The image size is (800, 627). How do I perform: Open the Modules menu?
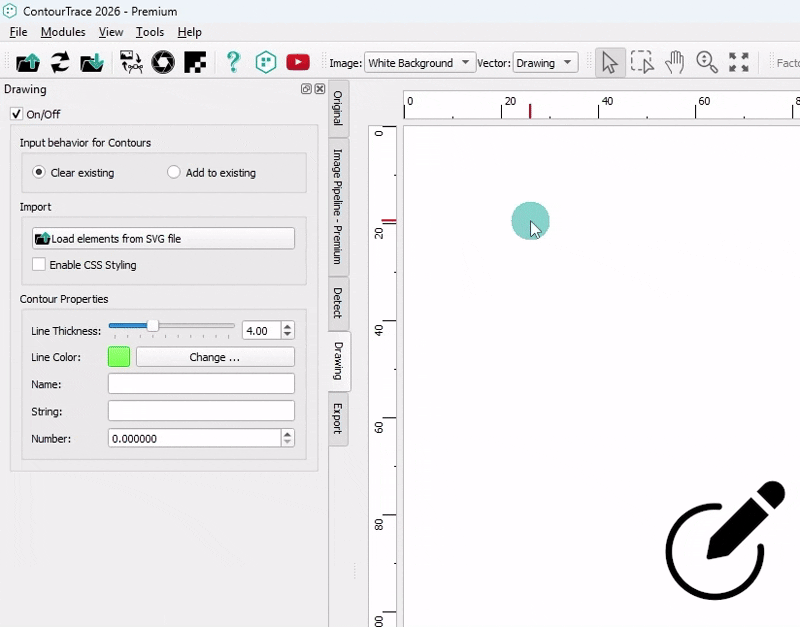62,32
